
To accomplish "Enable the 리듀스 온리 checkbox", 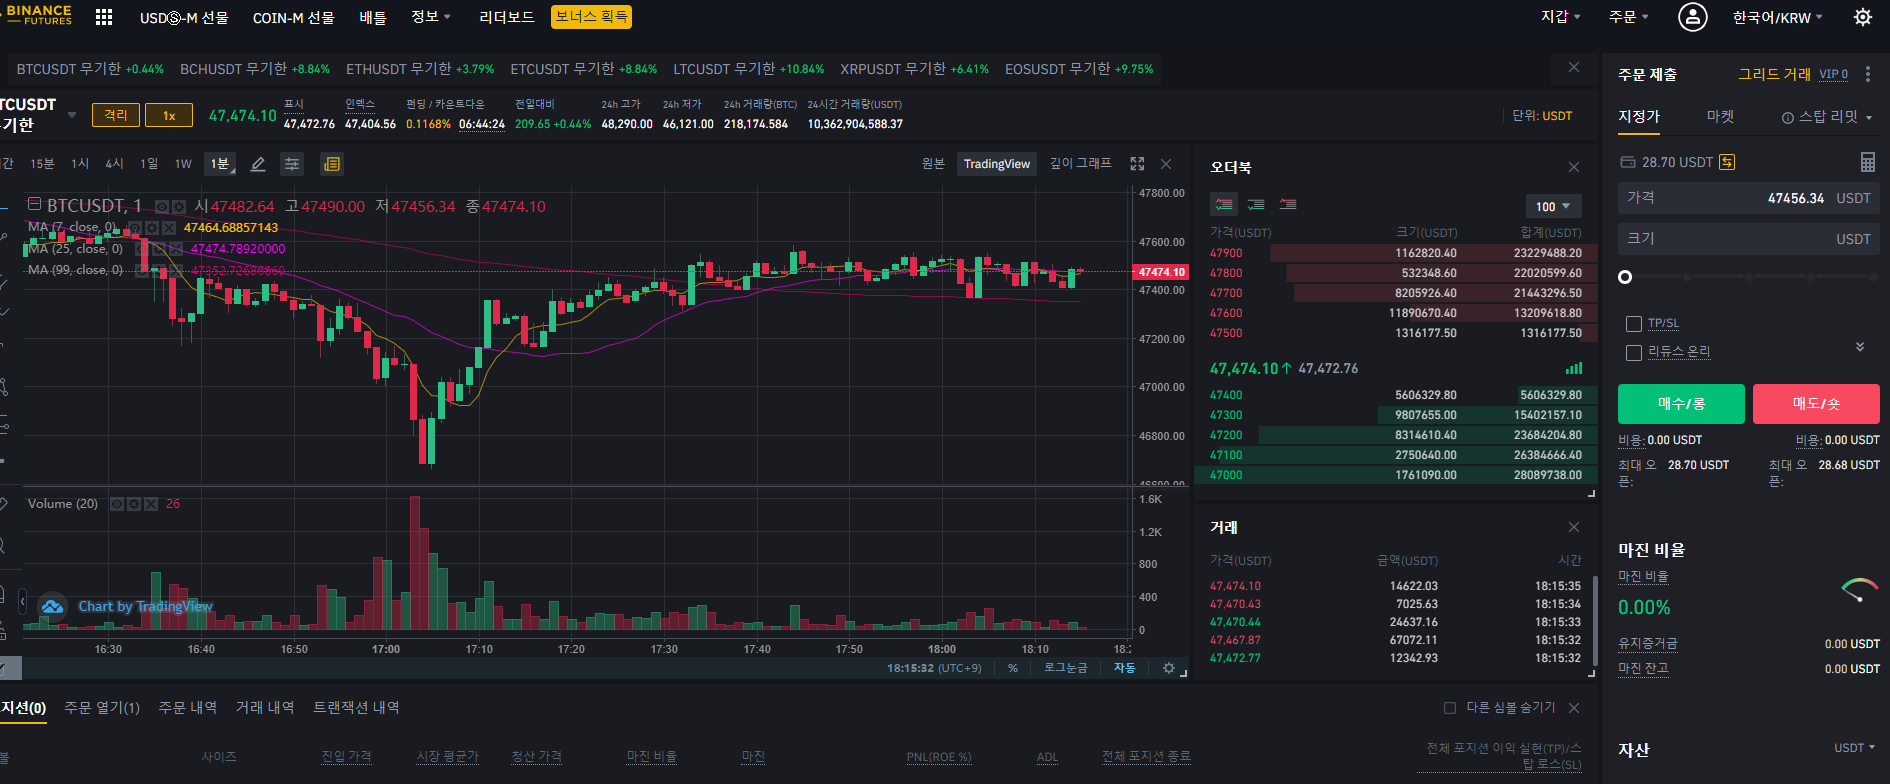I will tap(1634, 353).
